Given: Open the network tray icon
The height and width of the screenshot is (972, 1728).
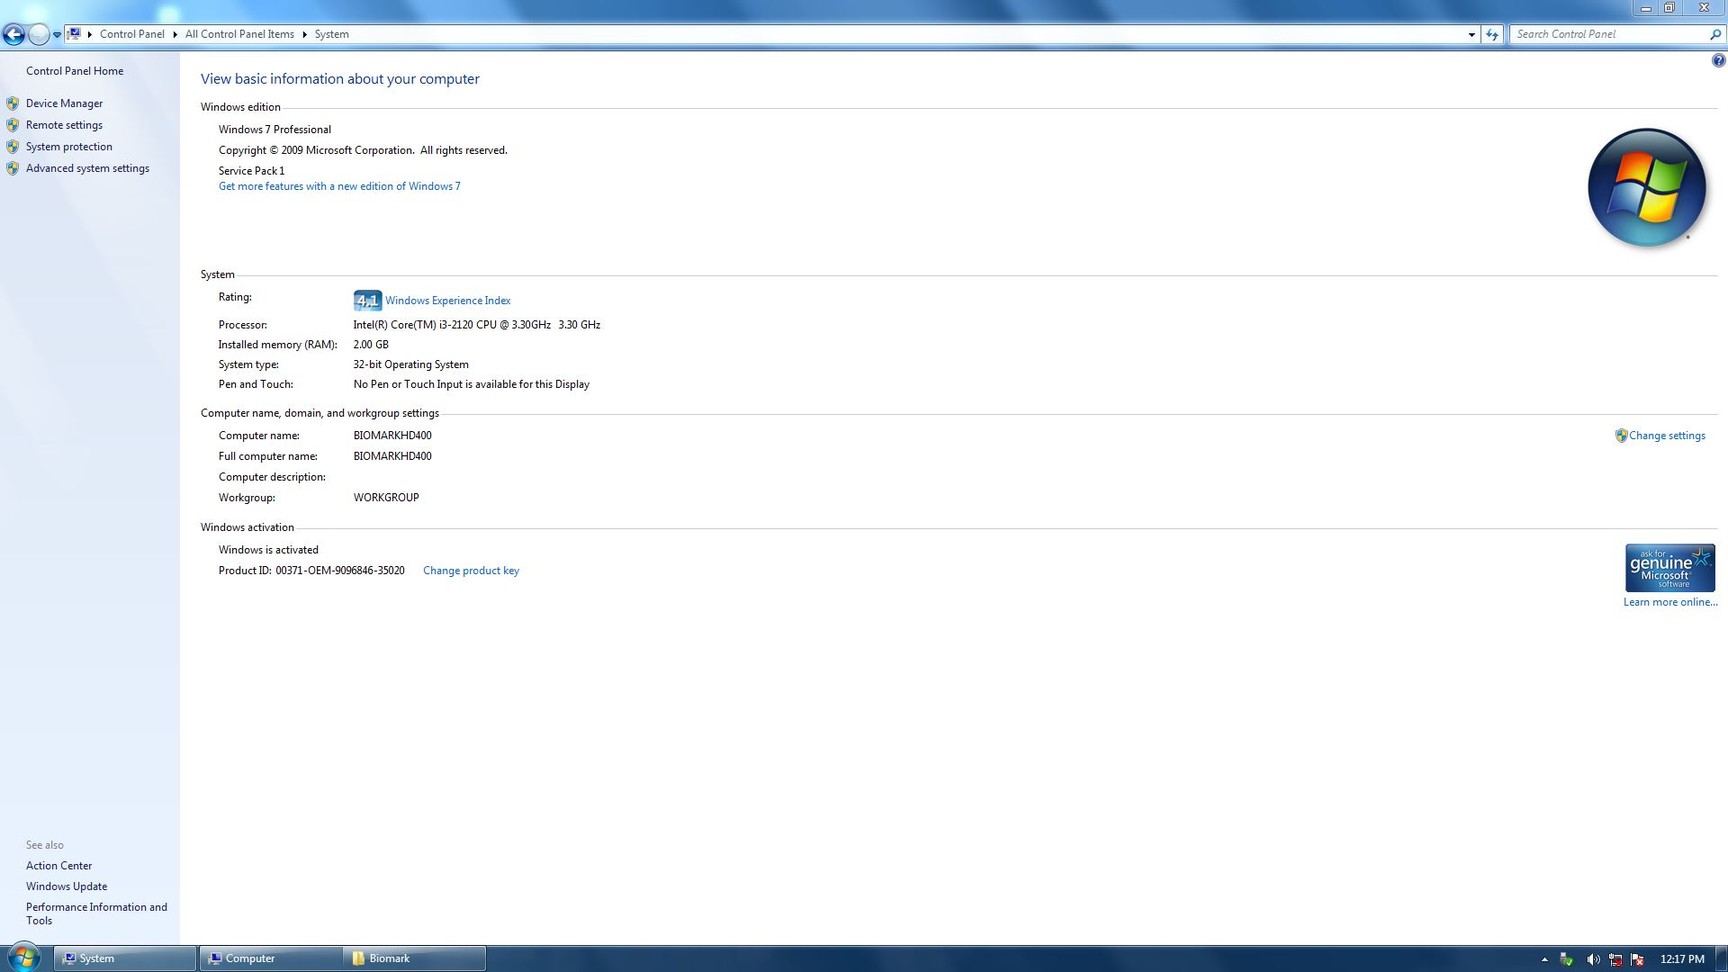Looking at the screenshot, I should click(1615, 959).
